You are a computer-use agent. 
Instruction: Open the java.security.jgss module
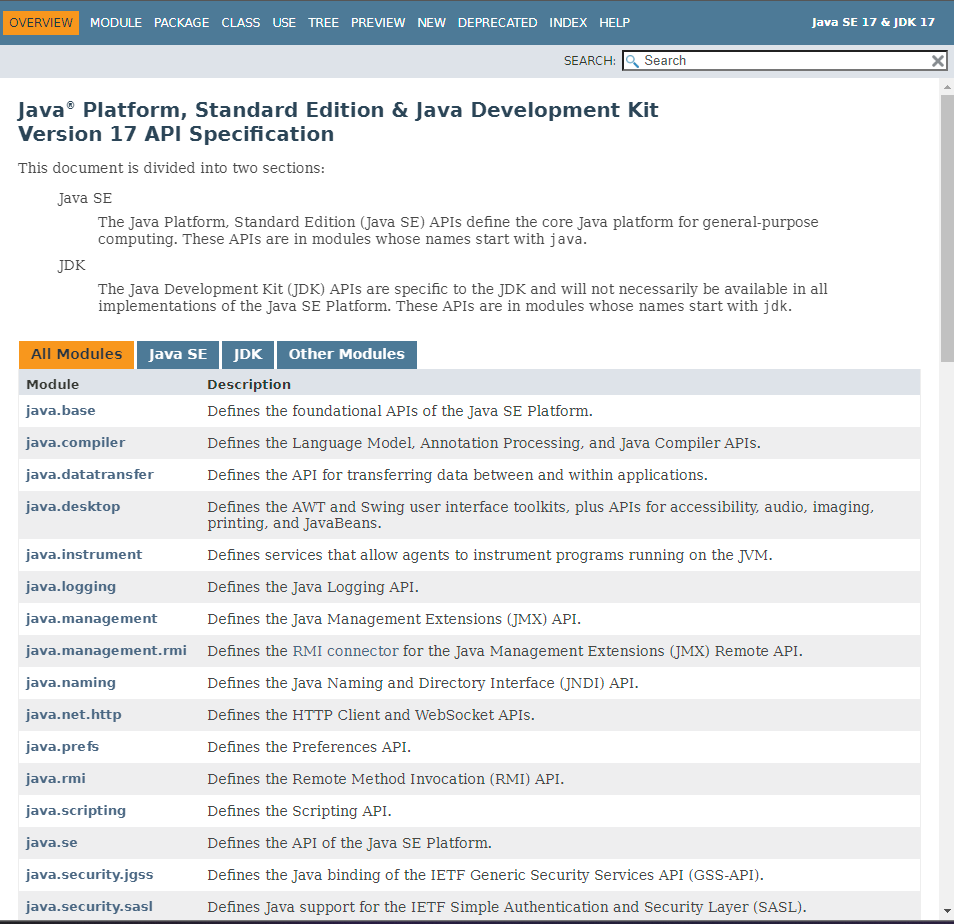89,875
